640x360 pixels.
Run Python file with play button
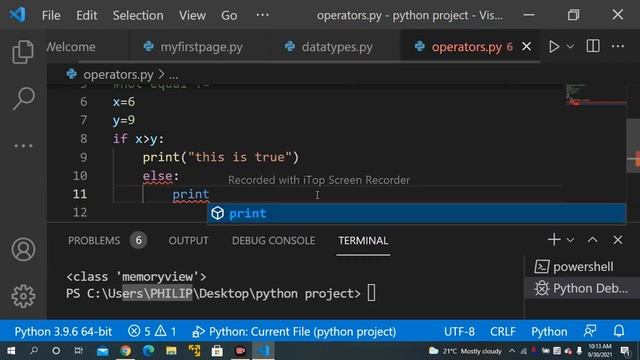[554, 47]
